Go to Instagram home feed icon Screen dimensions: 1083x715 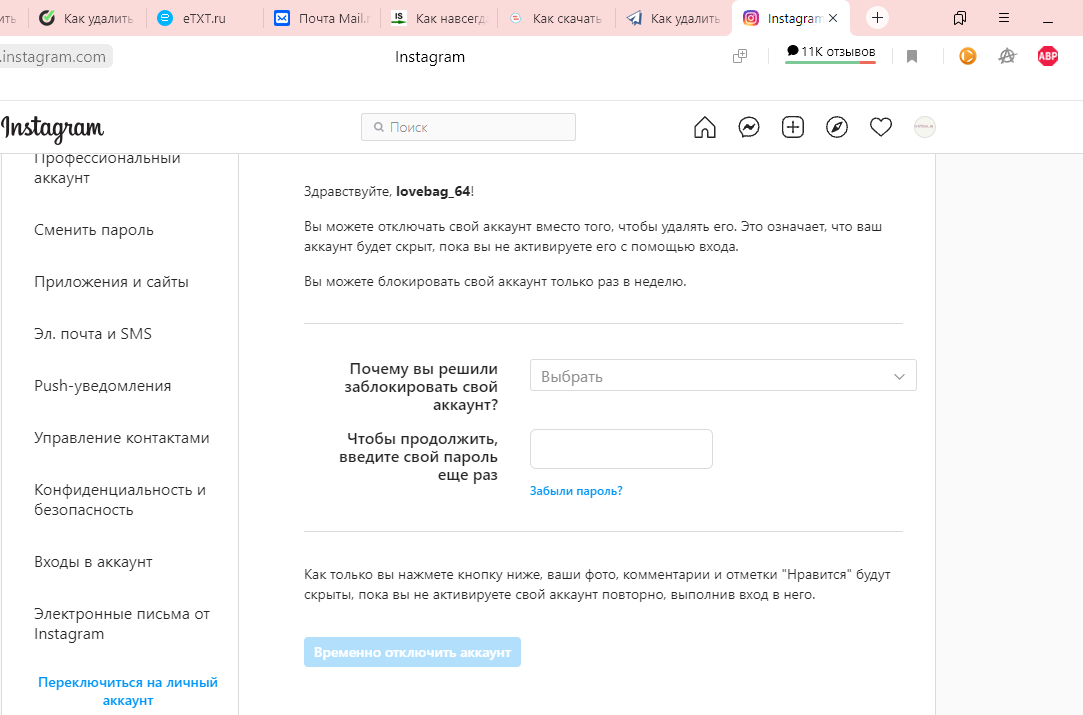(705, 127)
